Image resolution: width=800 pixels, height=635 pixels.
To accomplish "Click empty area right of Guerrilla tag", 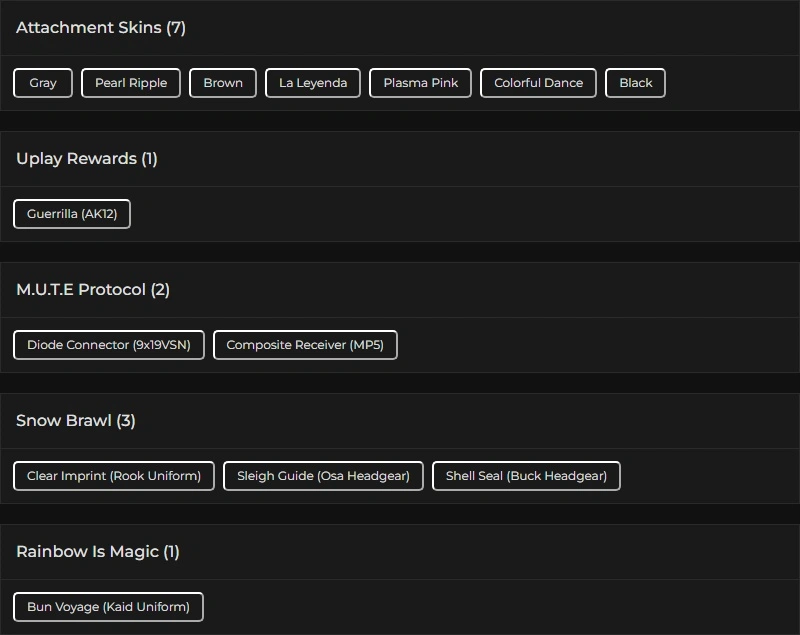I will (450, 214).
